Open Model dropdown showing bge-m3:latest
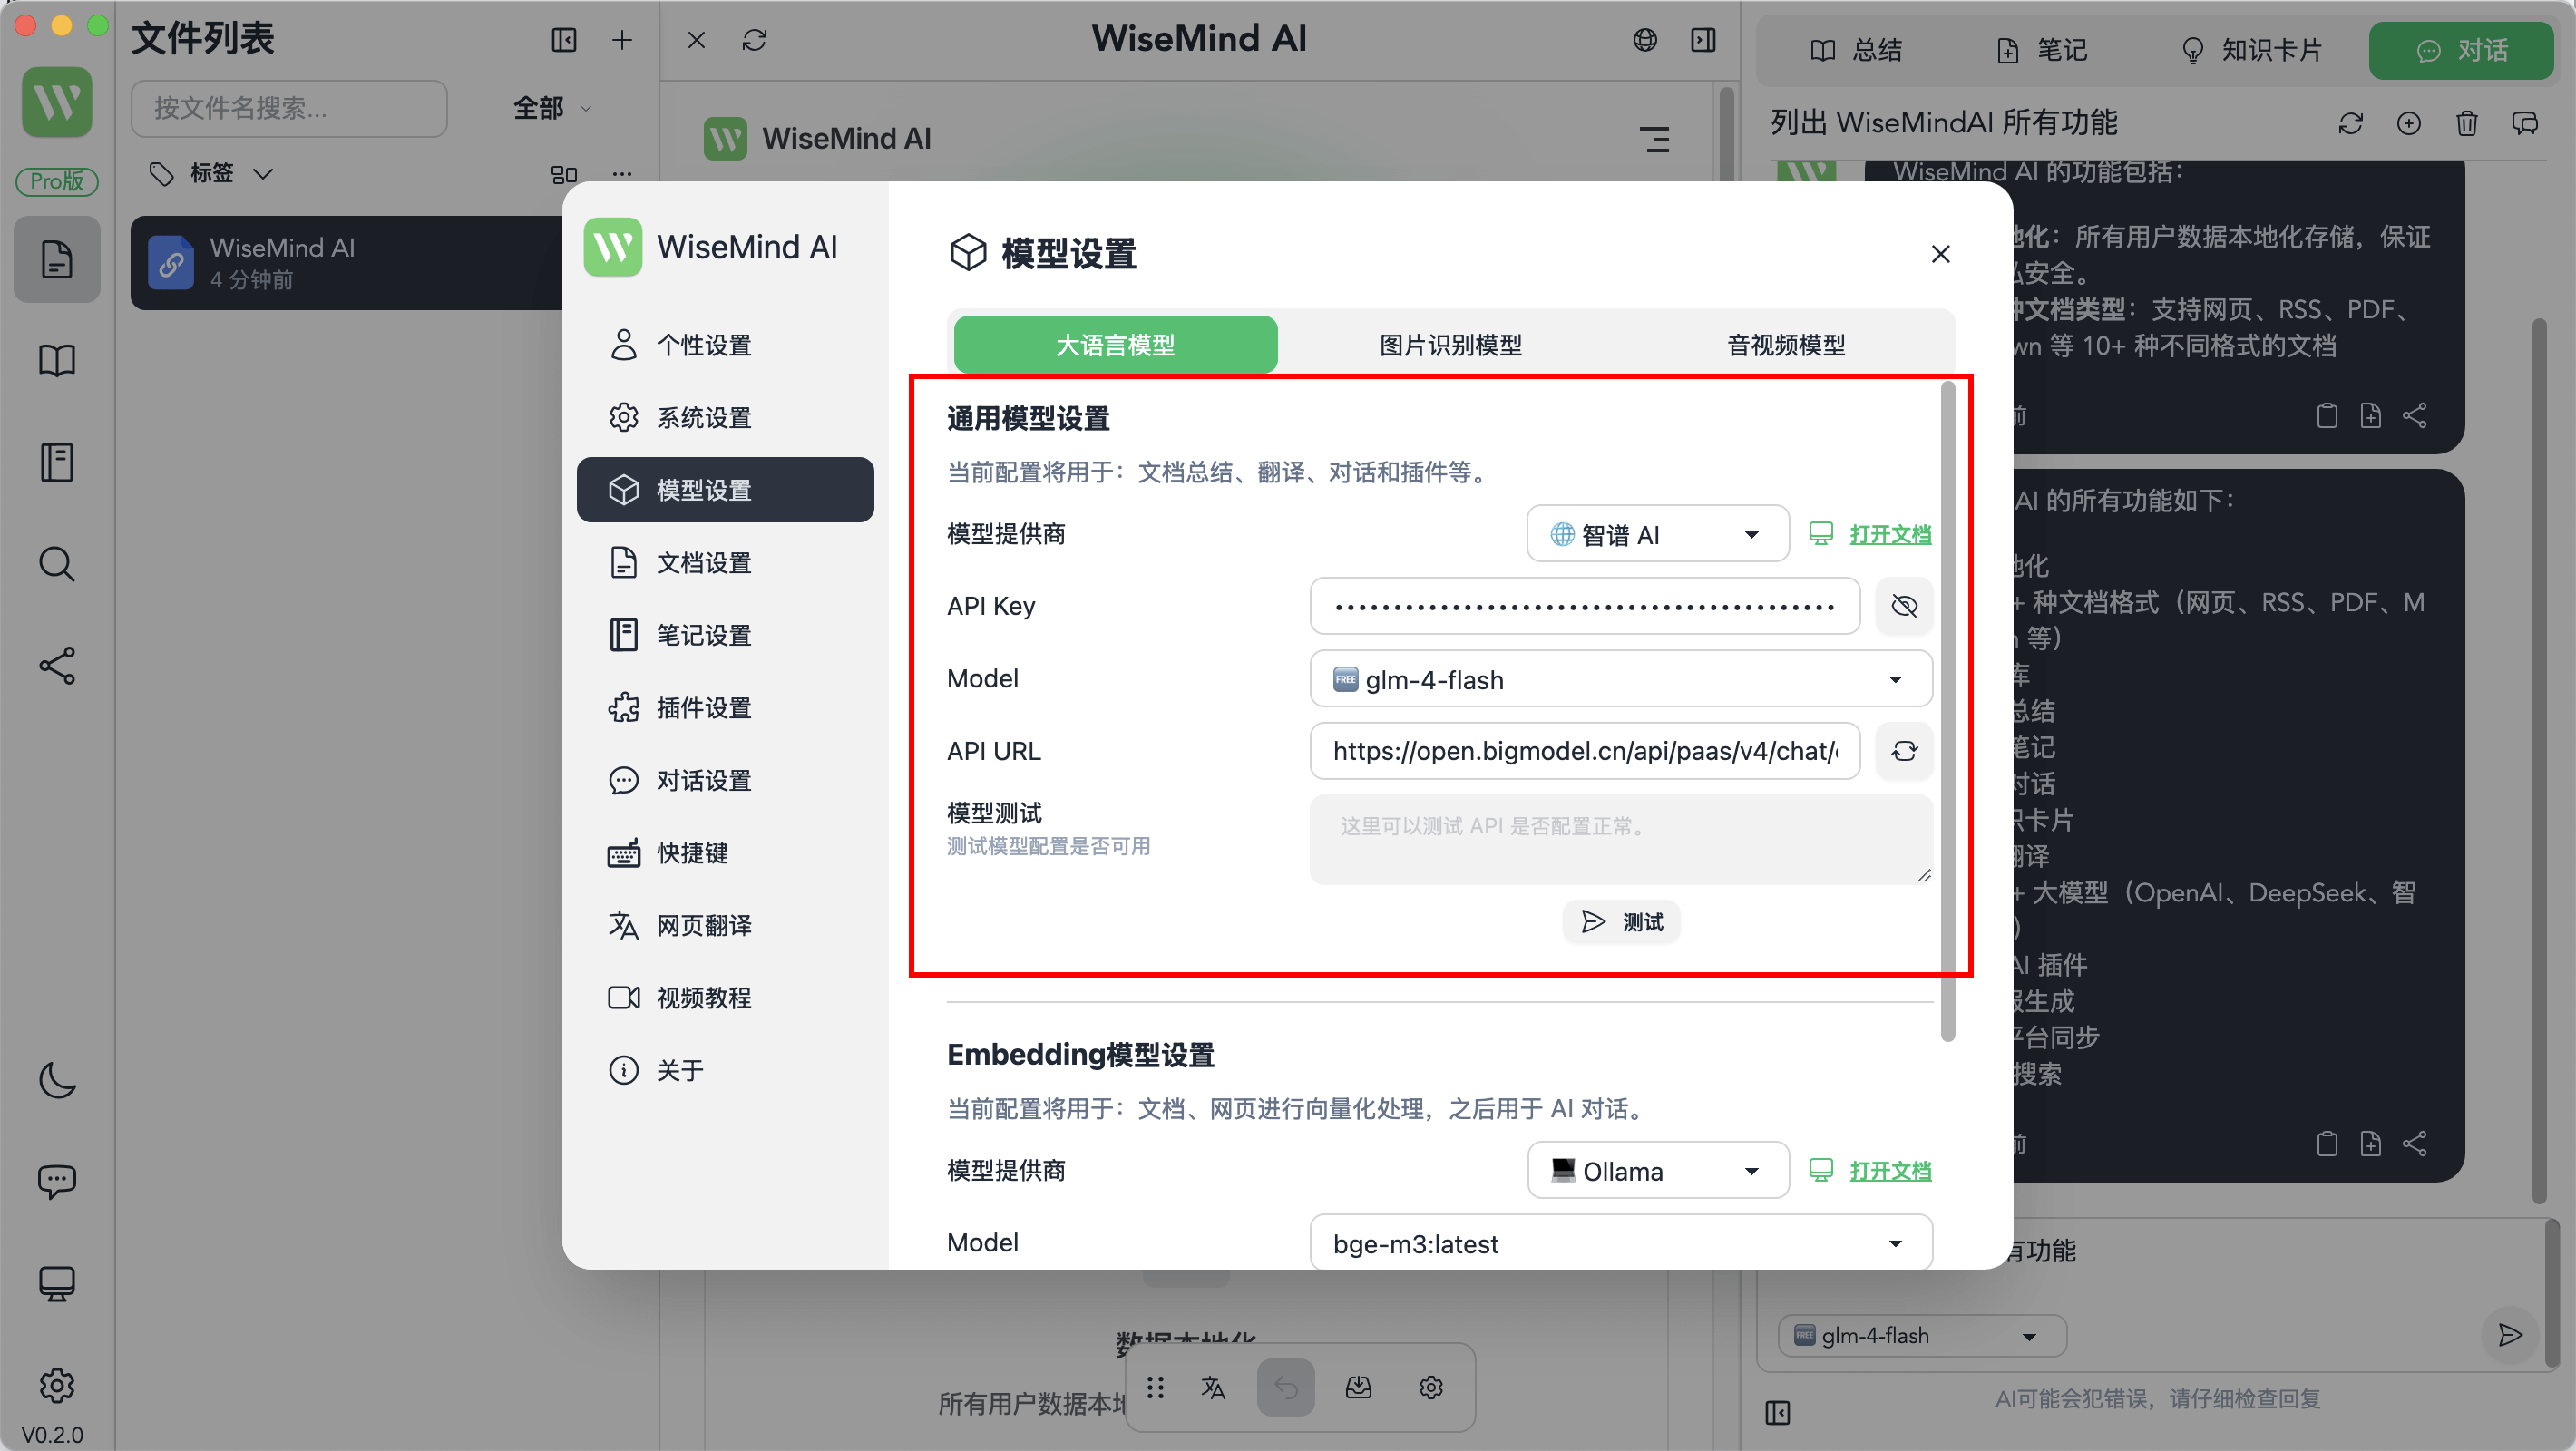This screenshot has width=2576, height=1451. coord(1620,1243)
